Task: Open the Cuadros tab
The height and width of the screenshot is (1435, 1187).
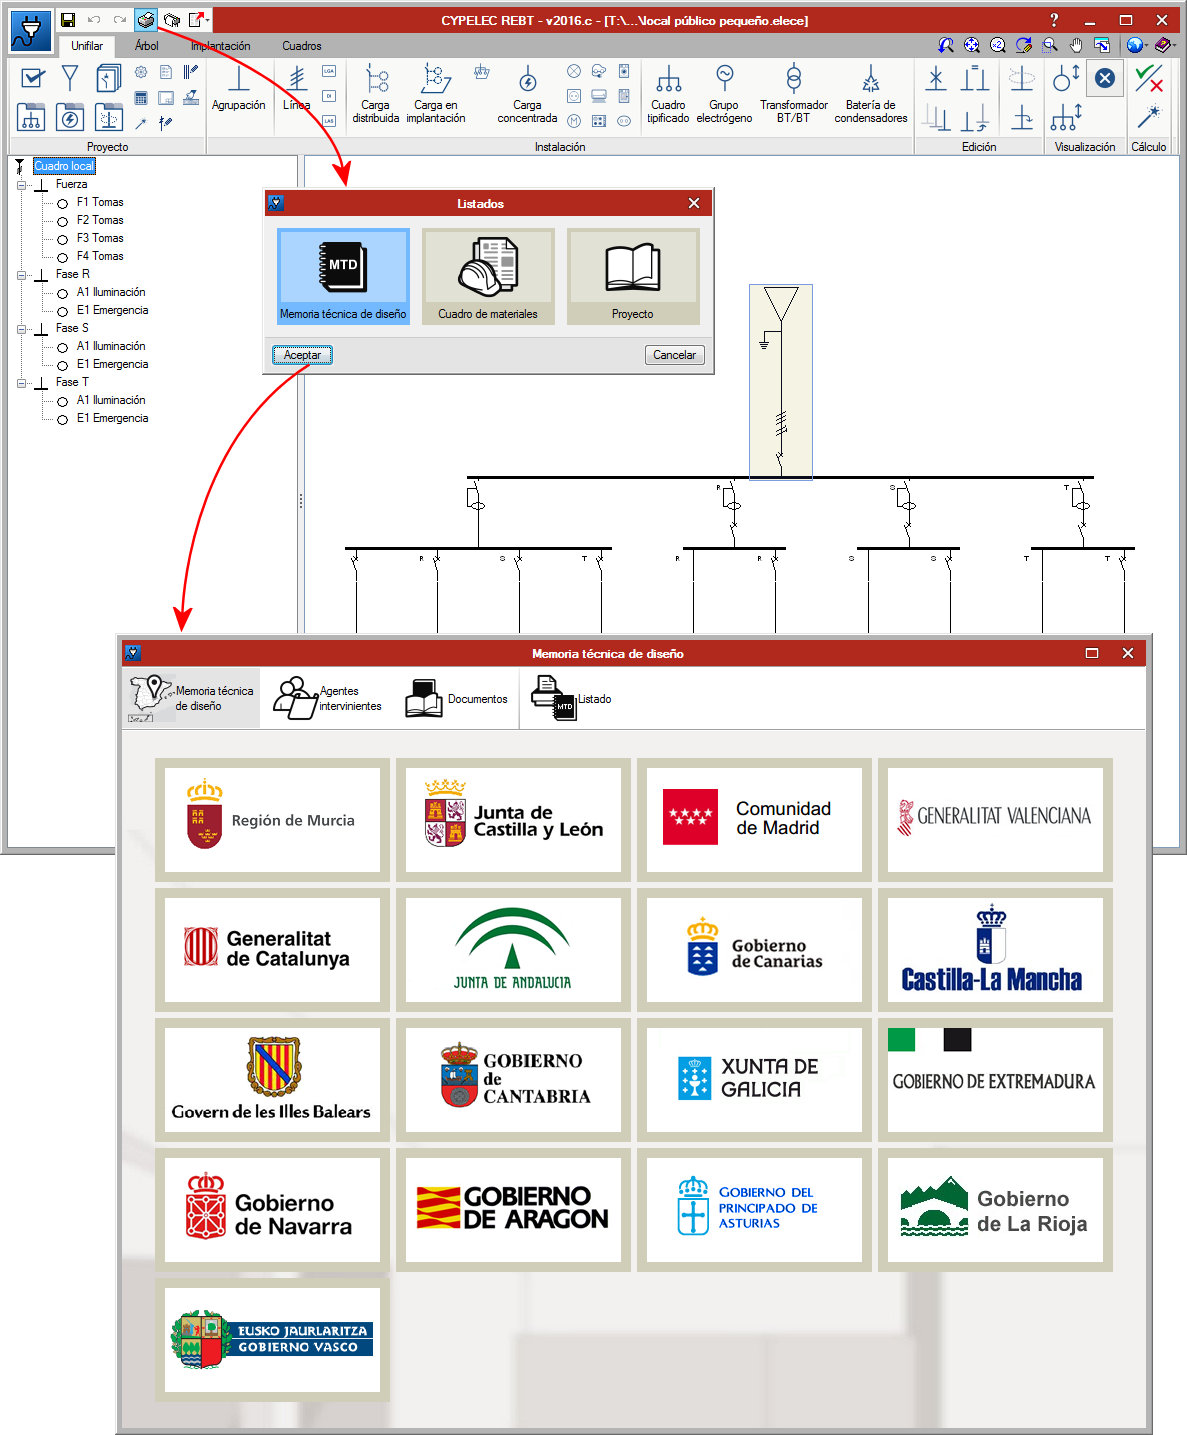Action: point(301,46)
